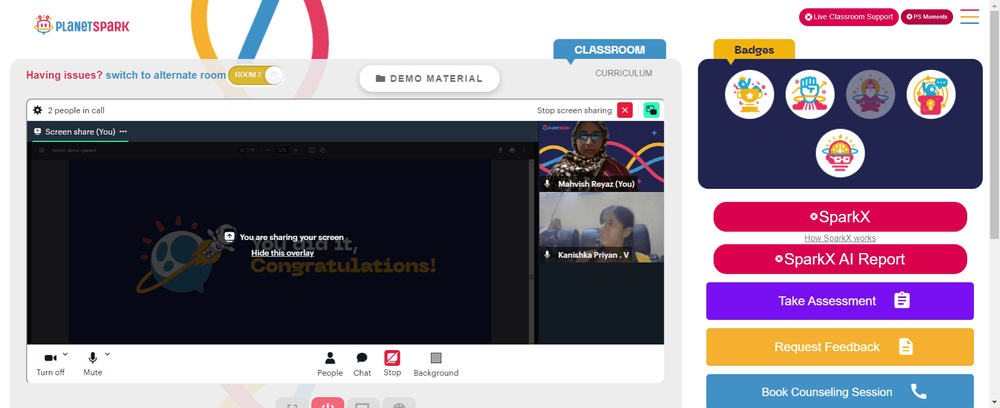The image size is (1000, 408).
Task: Select the brain lightbulb badge
Action: pos(840,153)
